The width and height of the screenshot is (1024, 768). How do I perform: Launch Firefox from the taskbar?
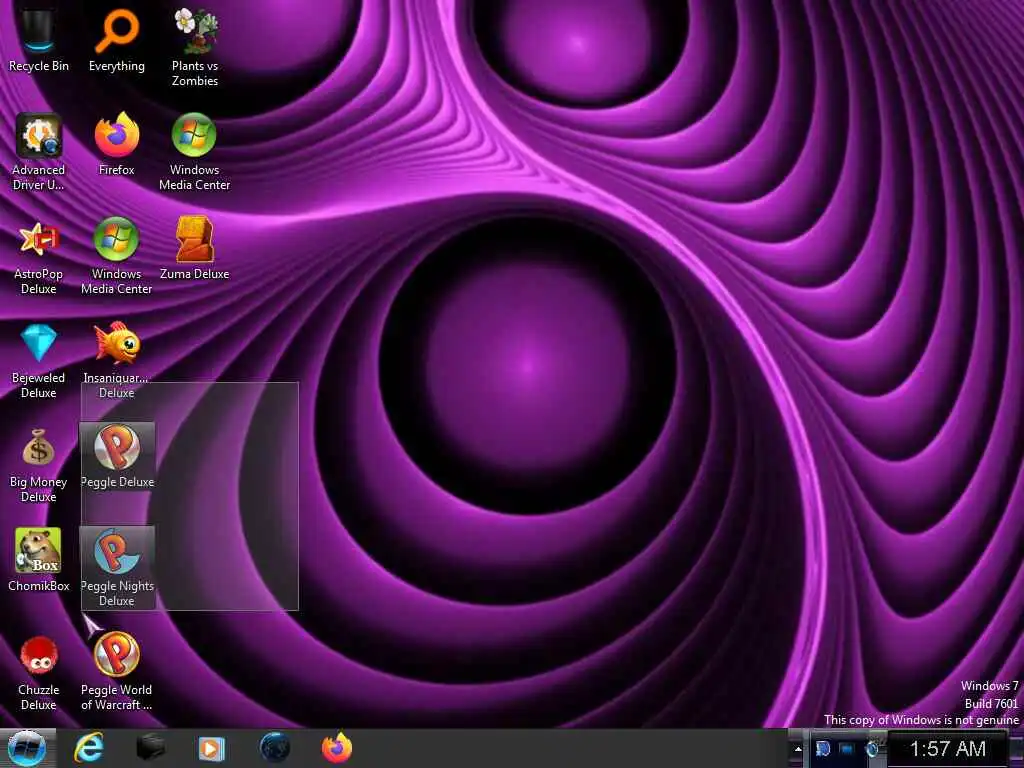pos(337,748)
